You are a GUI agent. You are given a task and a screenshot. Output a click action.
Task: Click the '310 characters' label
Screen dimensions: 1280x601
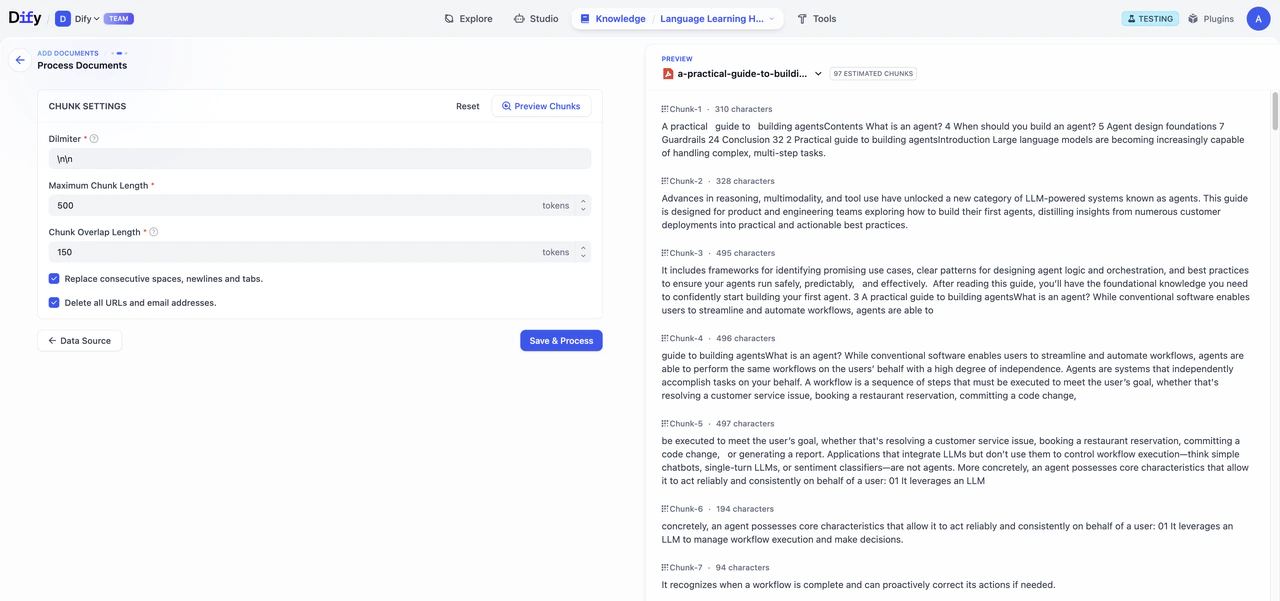[x=743, y=109]
